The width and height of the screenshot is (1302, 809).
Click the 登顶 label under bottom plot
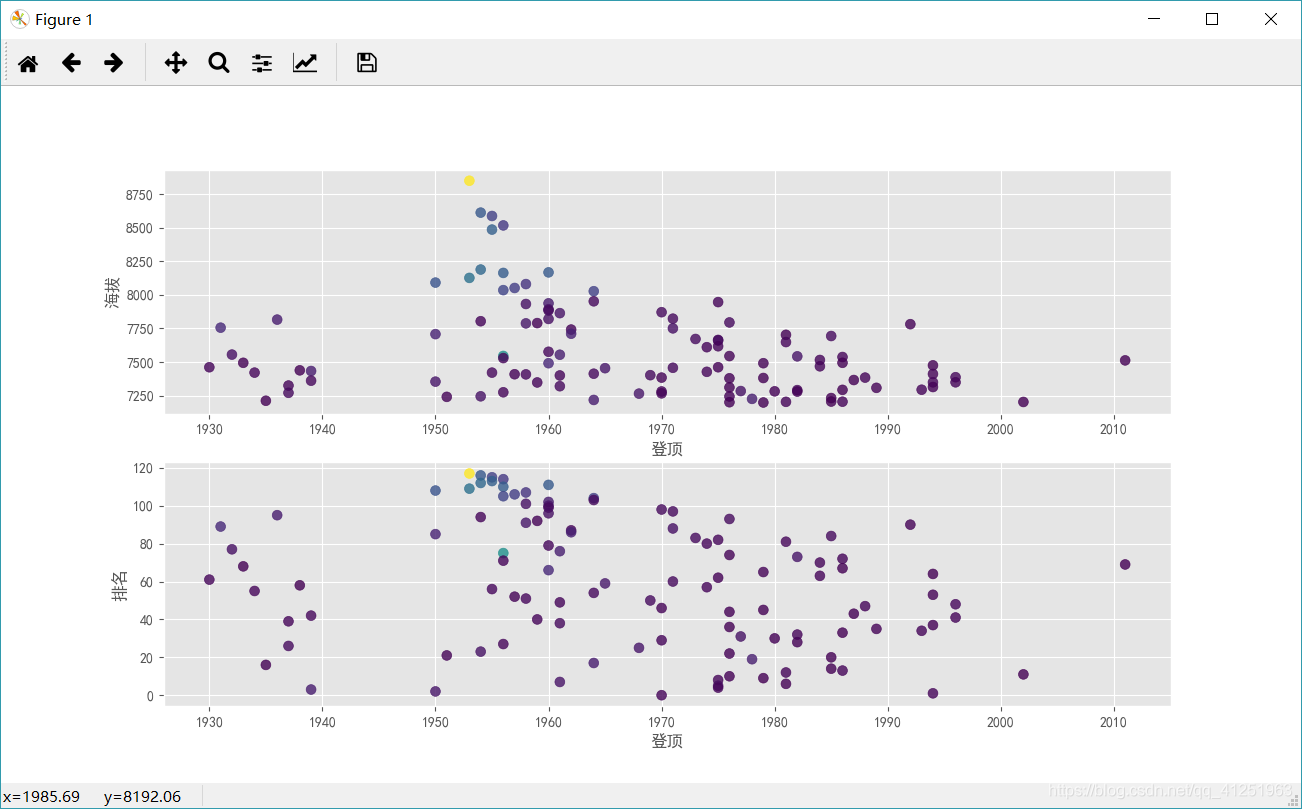[x=667, y=741]
